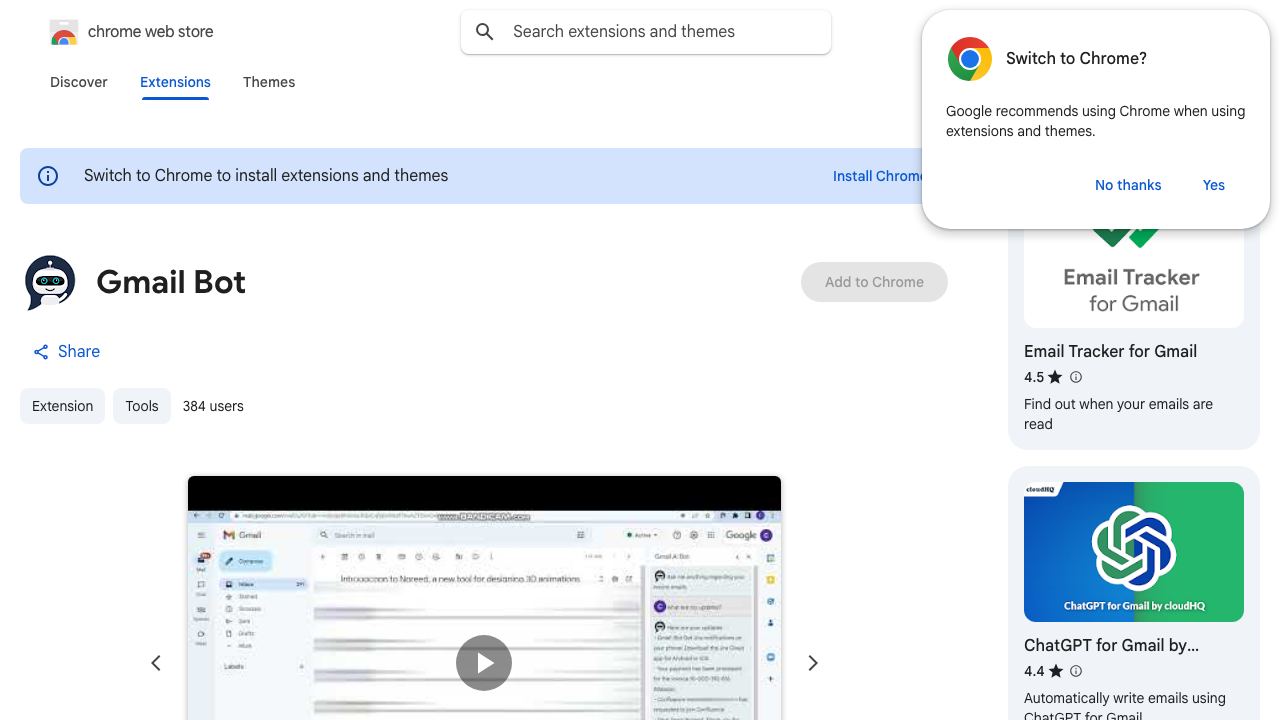The image size is (1280, 720).
Task: Click Yes in Switch to Chrome popup
Action: [1214, 185]
